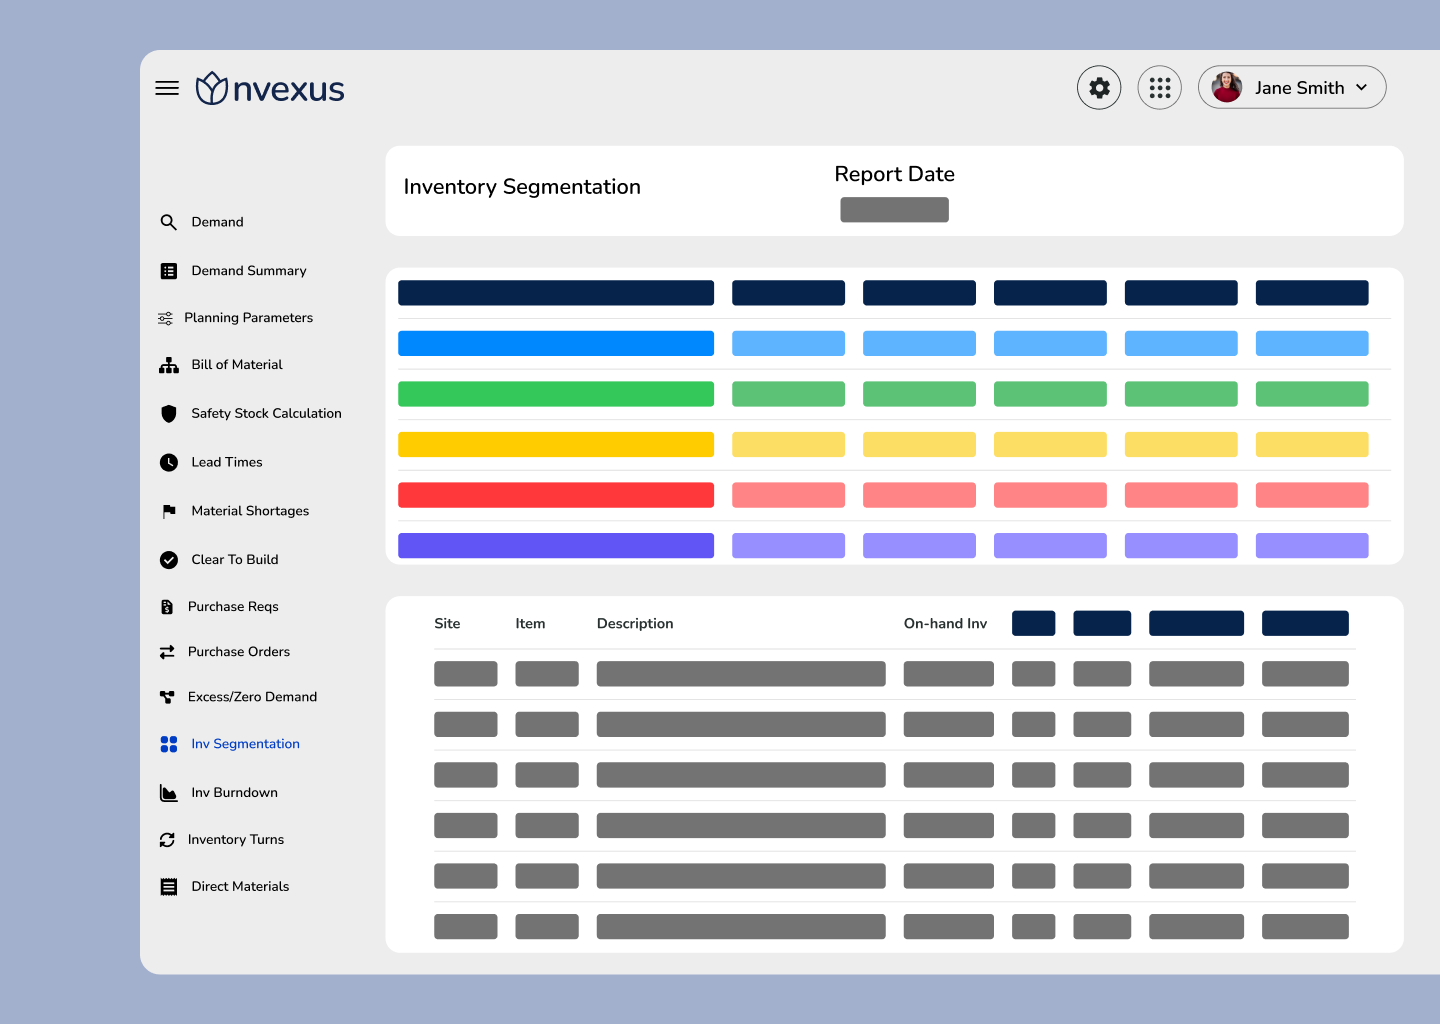The height and width of the screenshot is (1024, 1440).
Task: Open Purchase Reqs page
Action: click(x=233, y=607)
